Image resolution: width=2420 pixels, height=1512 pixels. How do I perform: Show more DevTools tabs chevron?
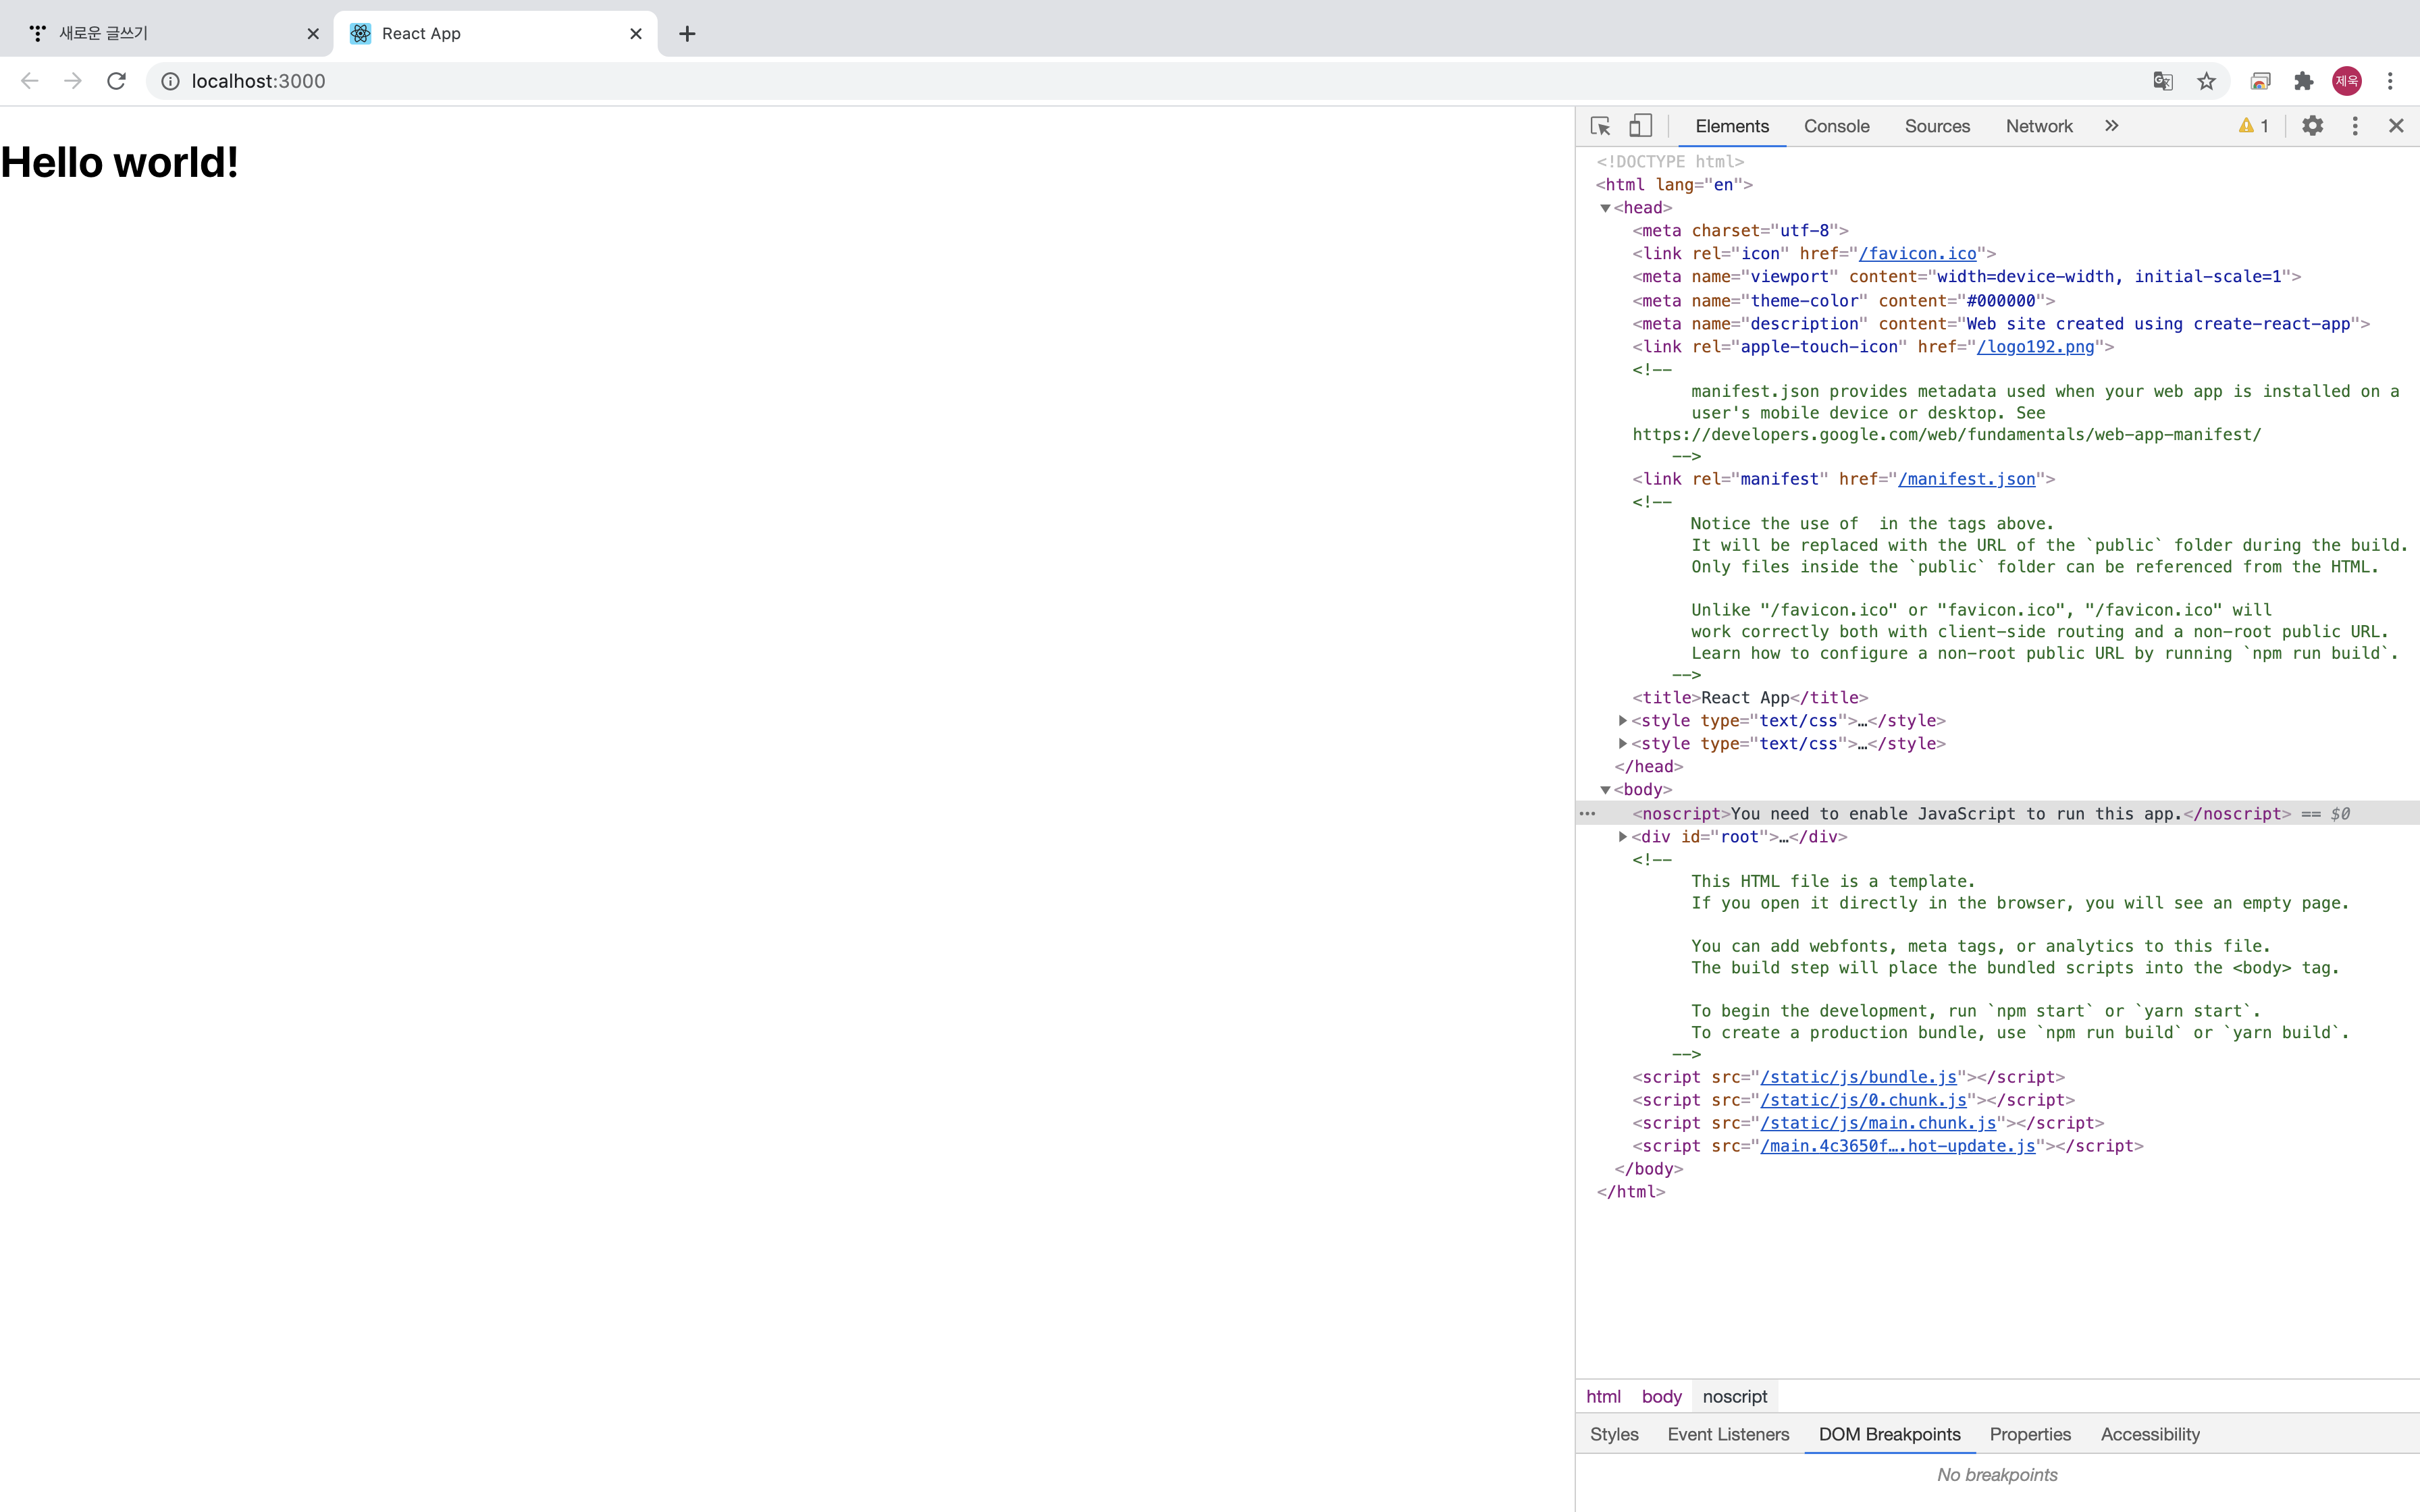click(x=2111, y=126)
